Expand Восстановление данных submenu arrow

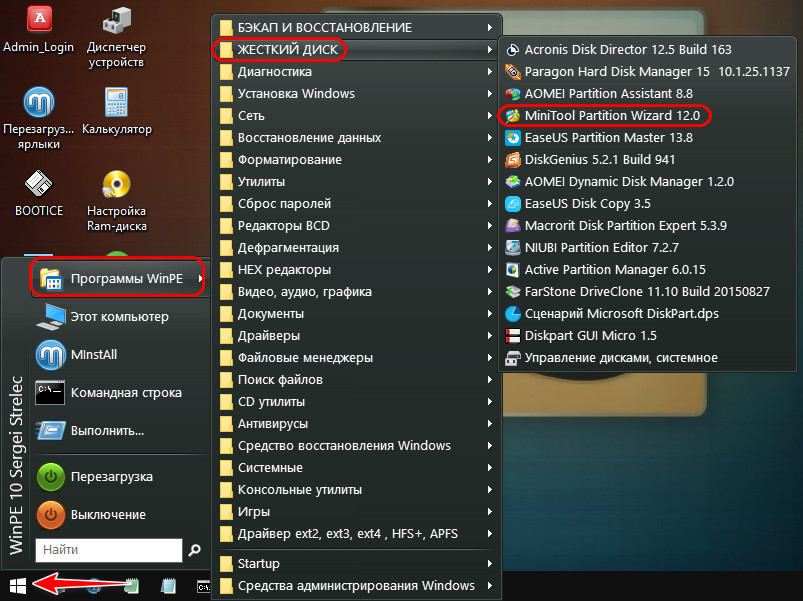490,138
